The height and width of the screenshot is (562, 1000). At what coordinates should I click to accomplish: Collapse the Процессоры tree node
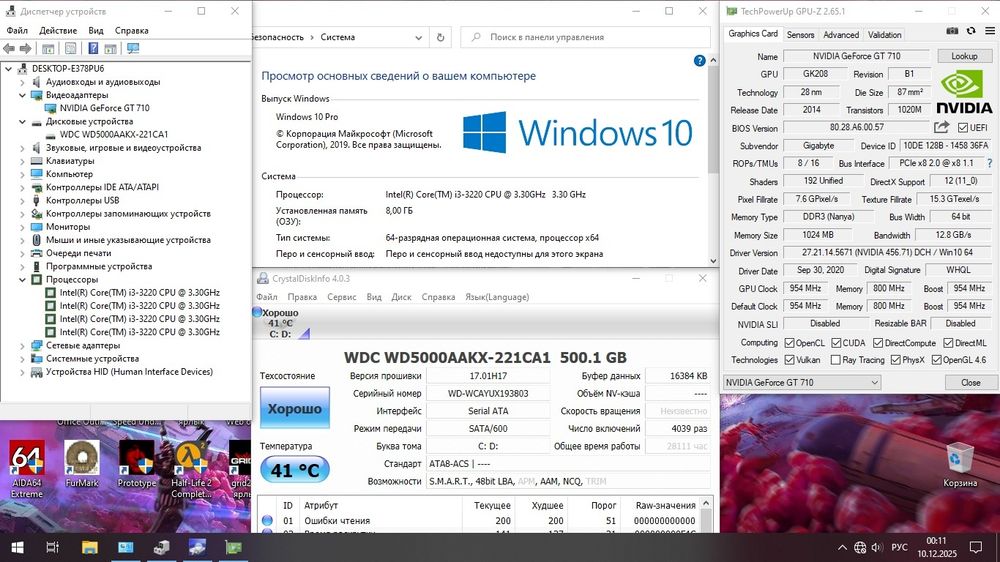pos(22,279)
